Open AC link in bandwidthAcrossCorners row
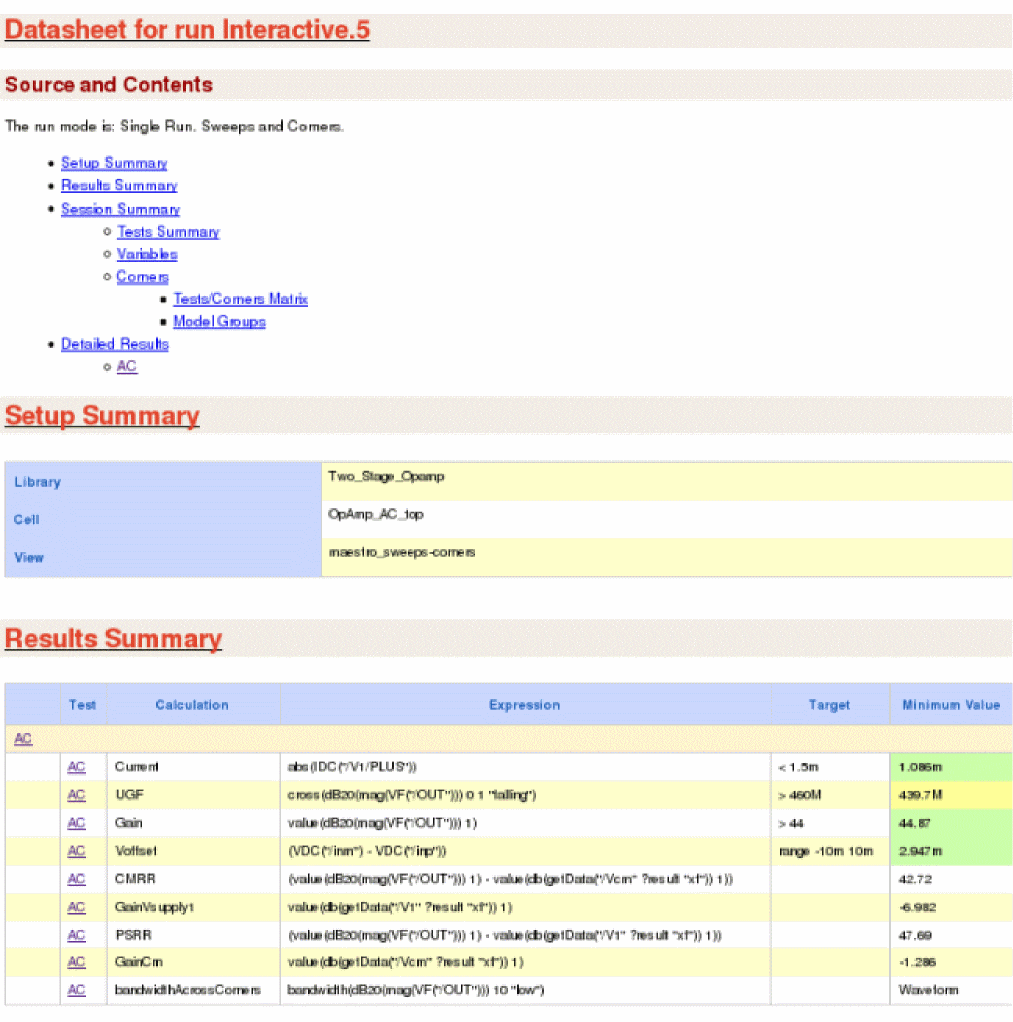Image resolution: width=1013 pixels, height=1022 pixels. pos(76,990)
